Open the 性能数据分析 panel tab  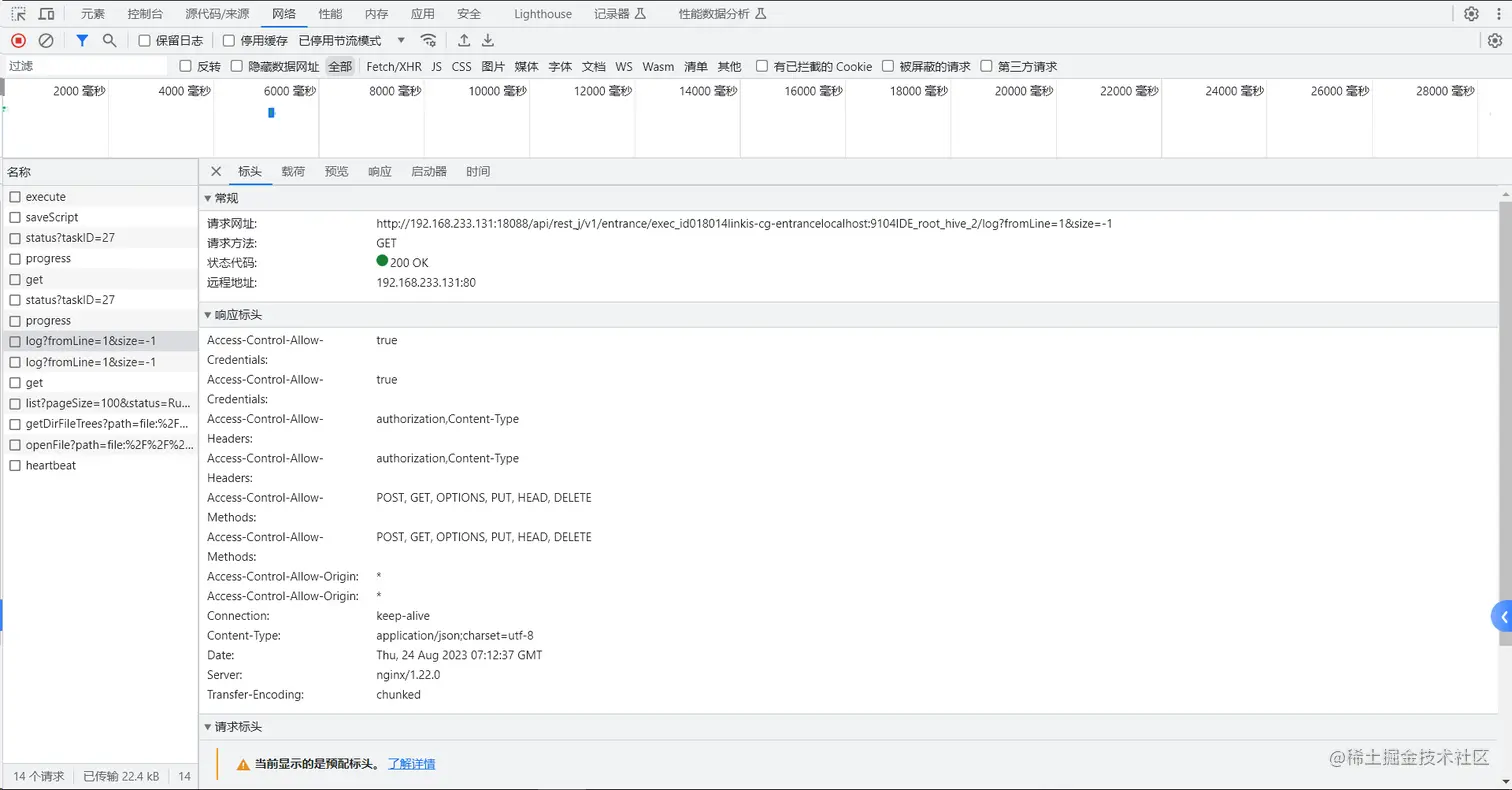(x=722, y=14)
